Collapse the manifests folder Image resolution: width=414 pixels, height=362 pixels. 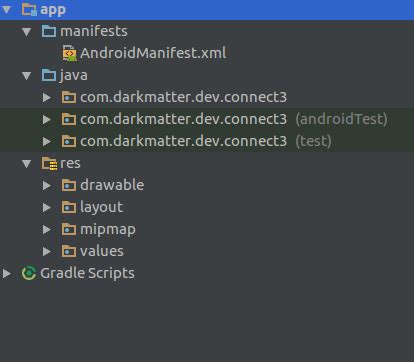[x=26, y=32]
